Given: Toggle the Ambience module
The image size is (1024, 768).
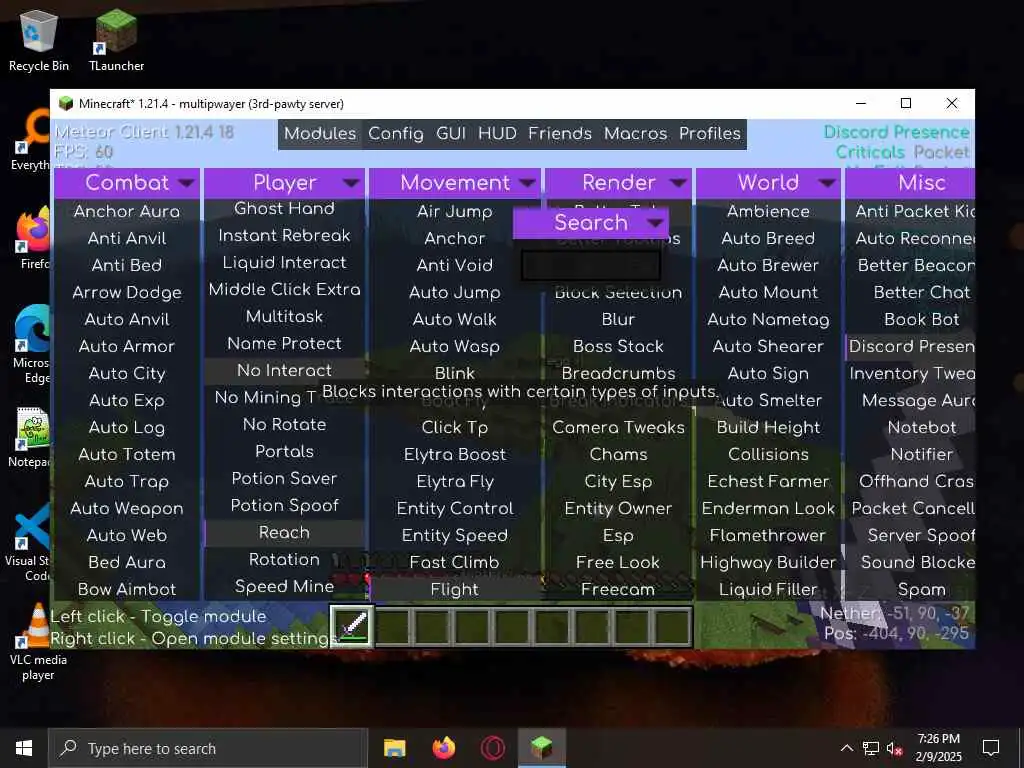Looking at the screenshot, I should pyautogui.click(x=768, y=212).
